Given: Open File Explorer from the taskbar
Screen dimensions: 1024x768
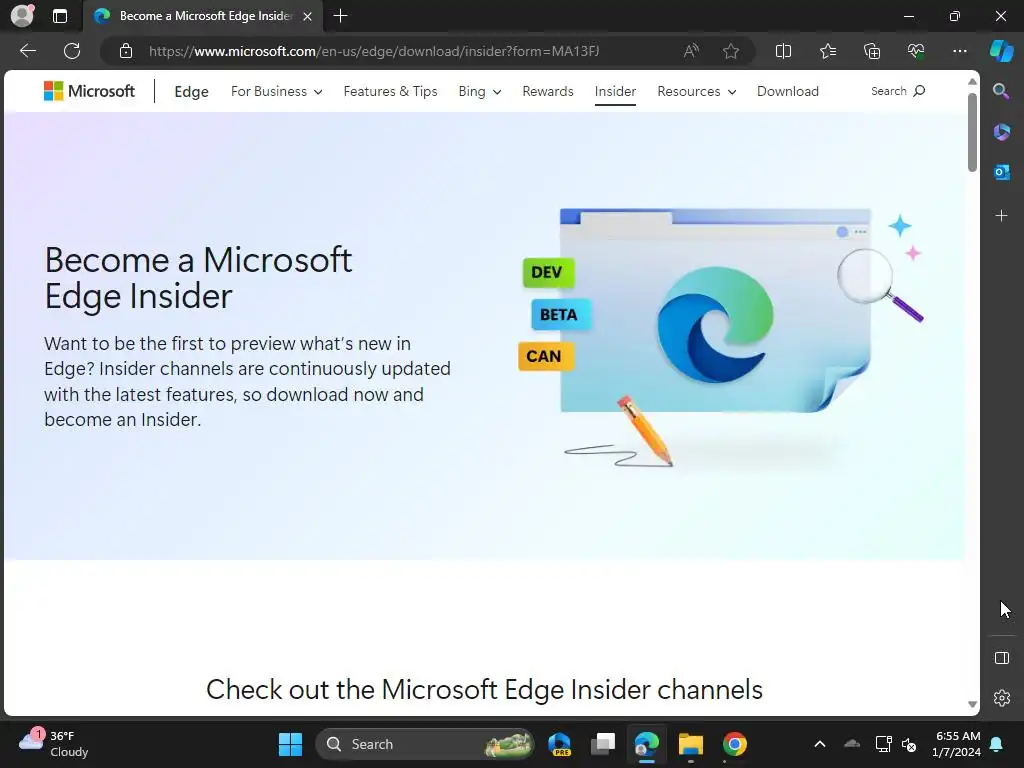Looking at the screenshot, I should [690, 744].
